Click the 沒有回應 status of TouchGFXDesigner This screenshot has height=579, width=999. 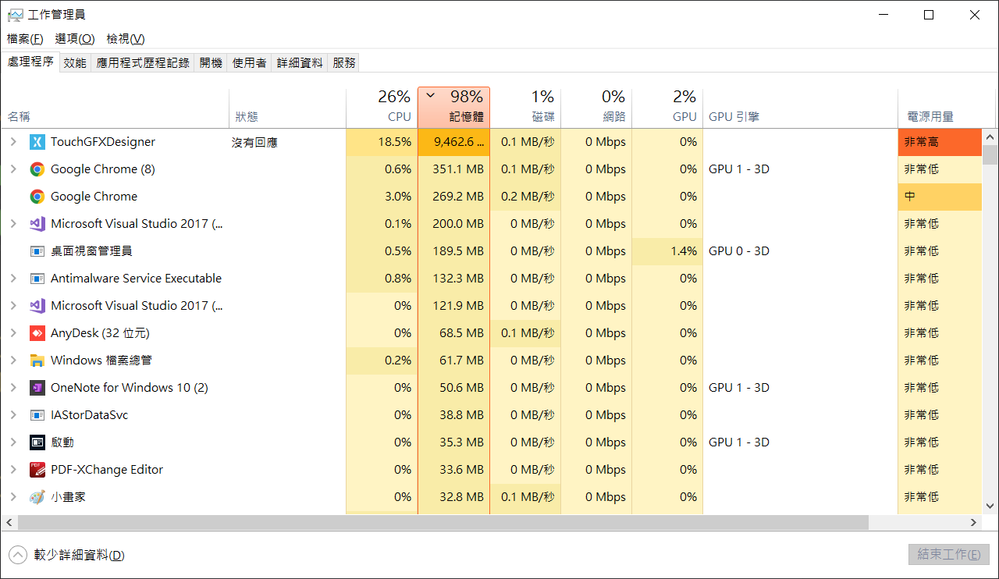click(x=254, y=143)
